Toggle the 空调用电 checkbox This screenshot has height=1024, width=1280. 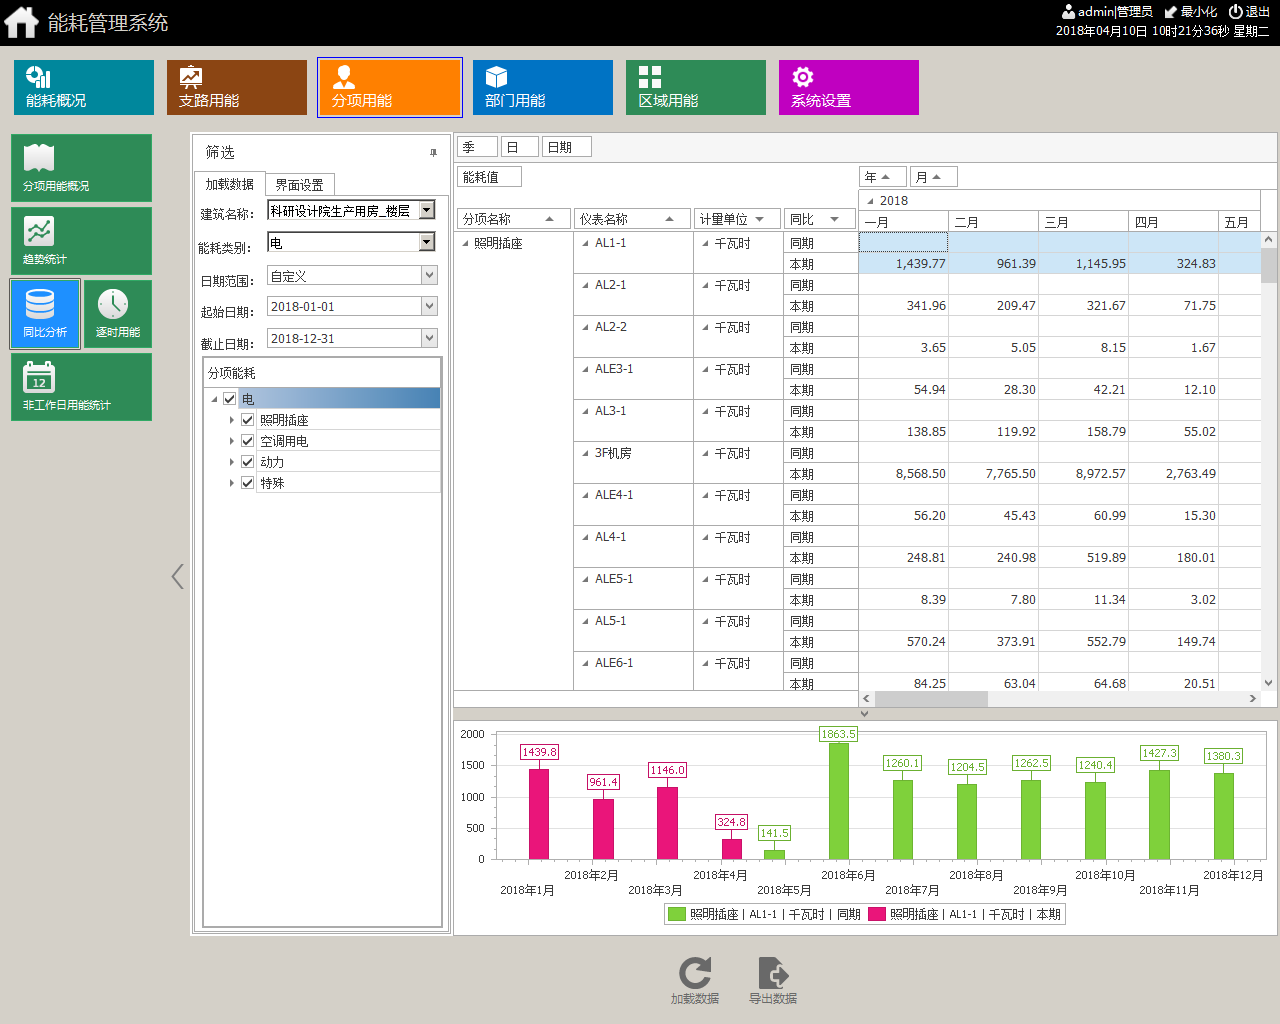[248, 441]
